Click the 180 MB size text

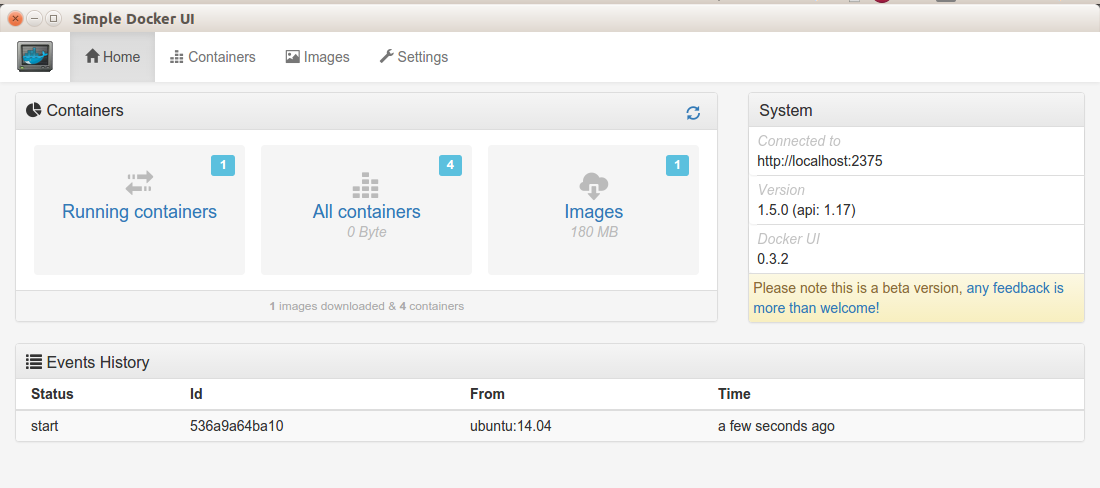click(x=593, y=232)
